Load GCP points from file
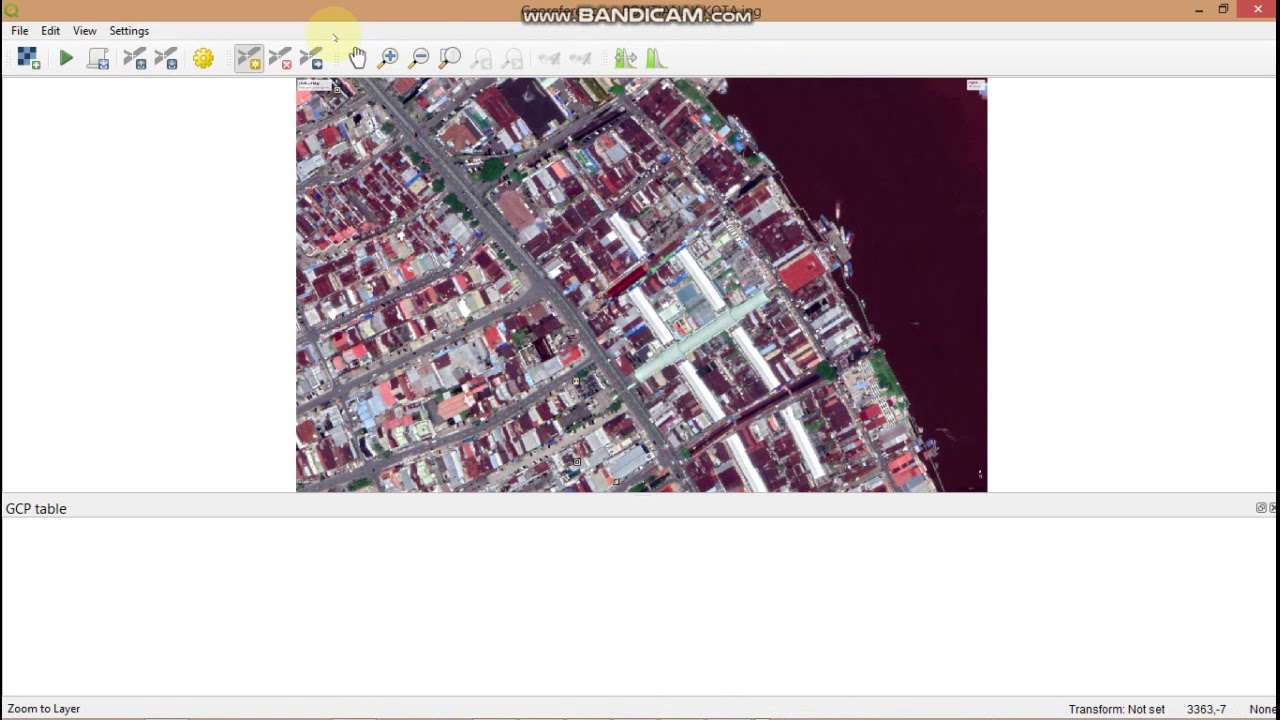The height and width of the screenshot is (720, 1280). pyautogui.click(x=135, y=59)
